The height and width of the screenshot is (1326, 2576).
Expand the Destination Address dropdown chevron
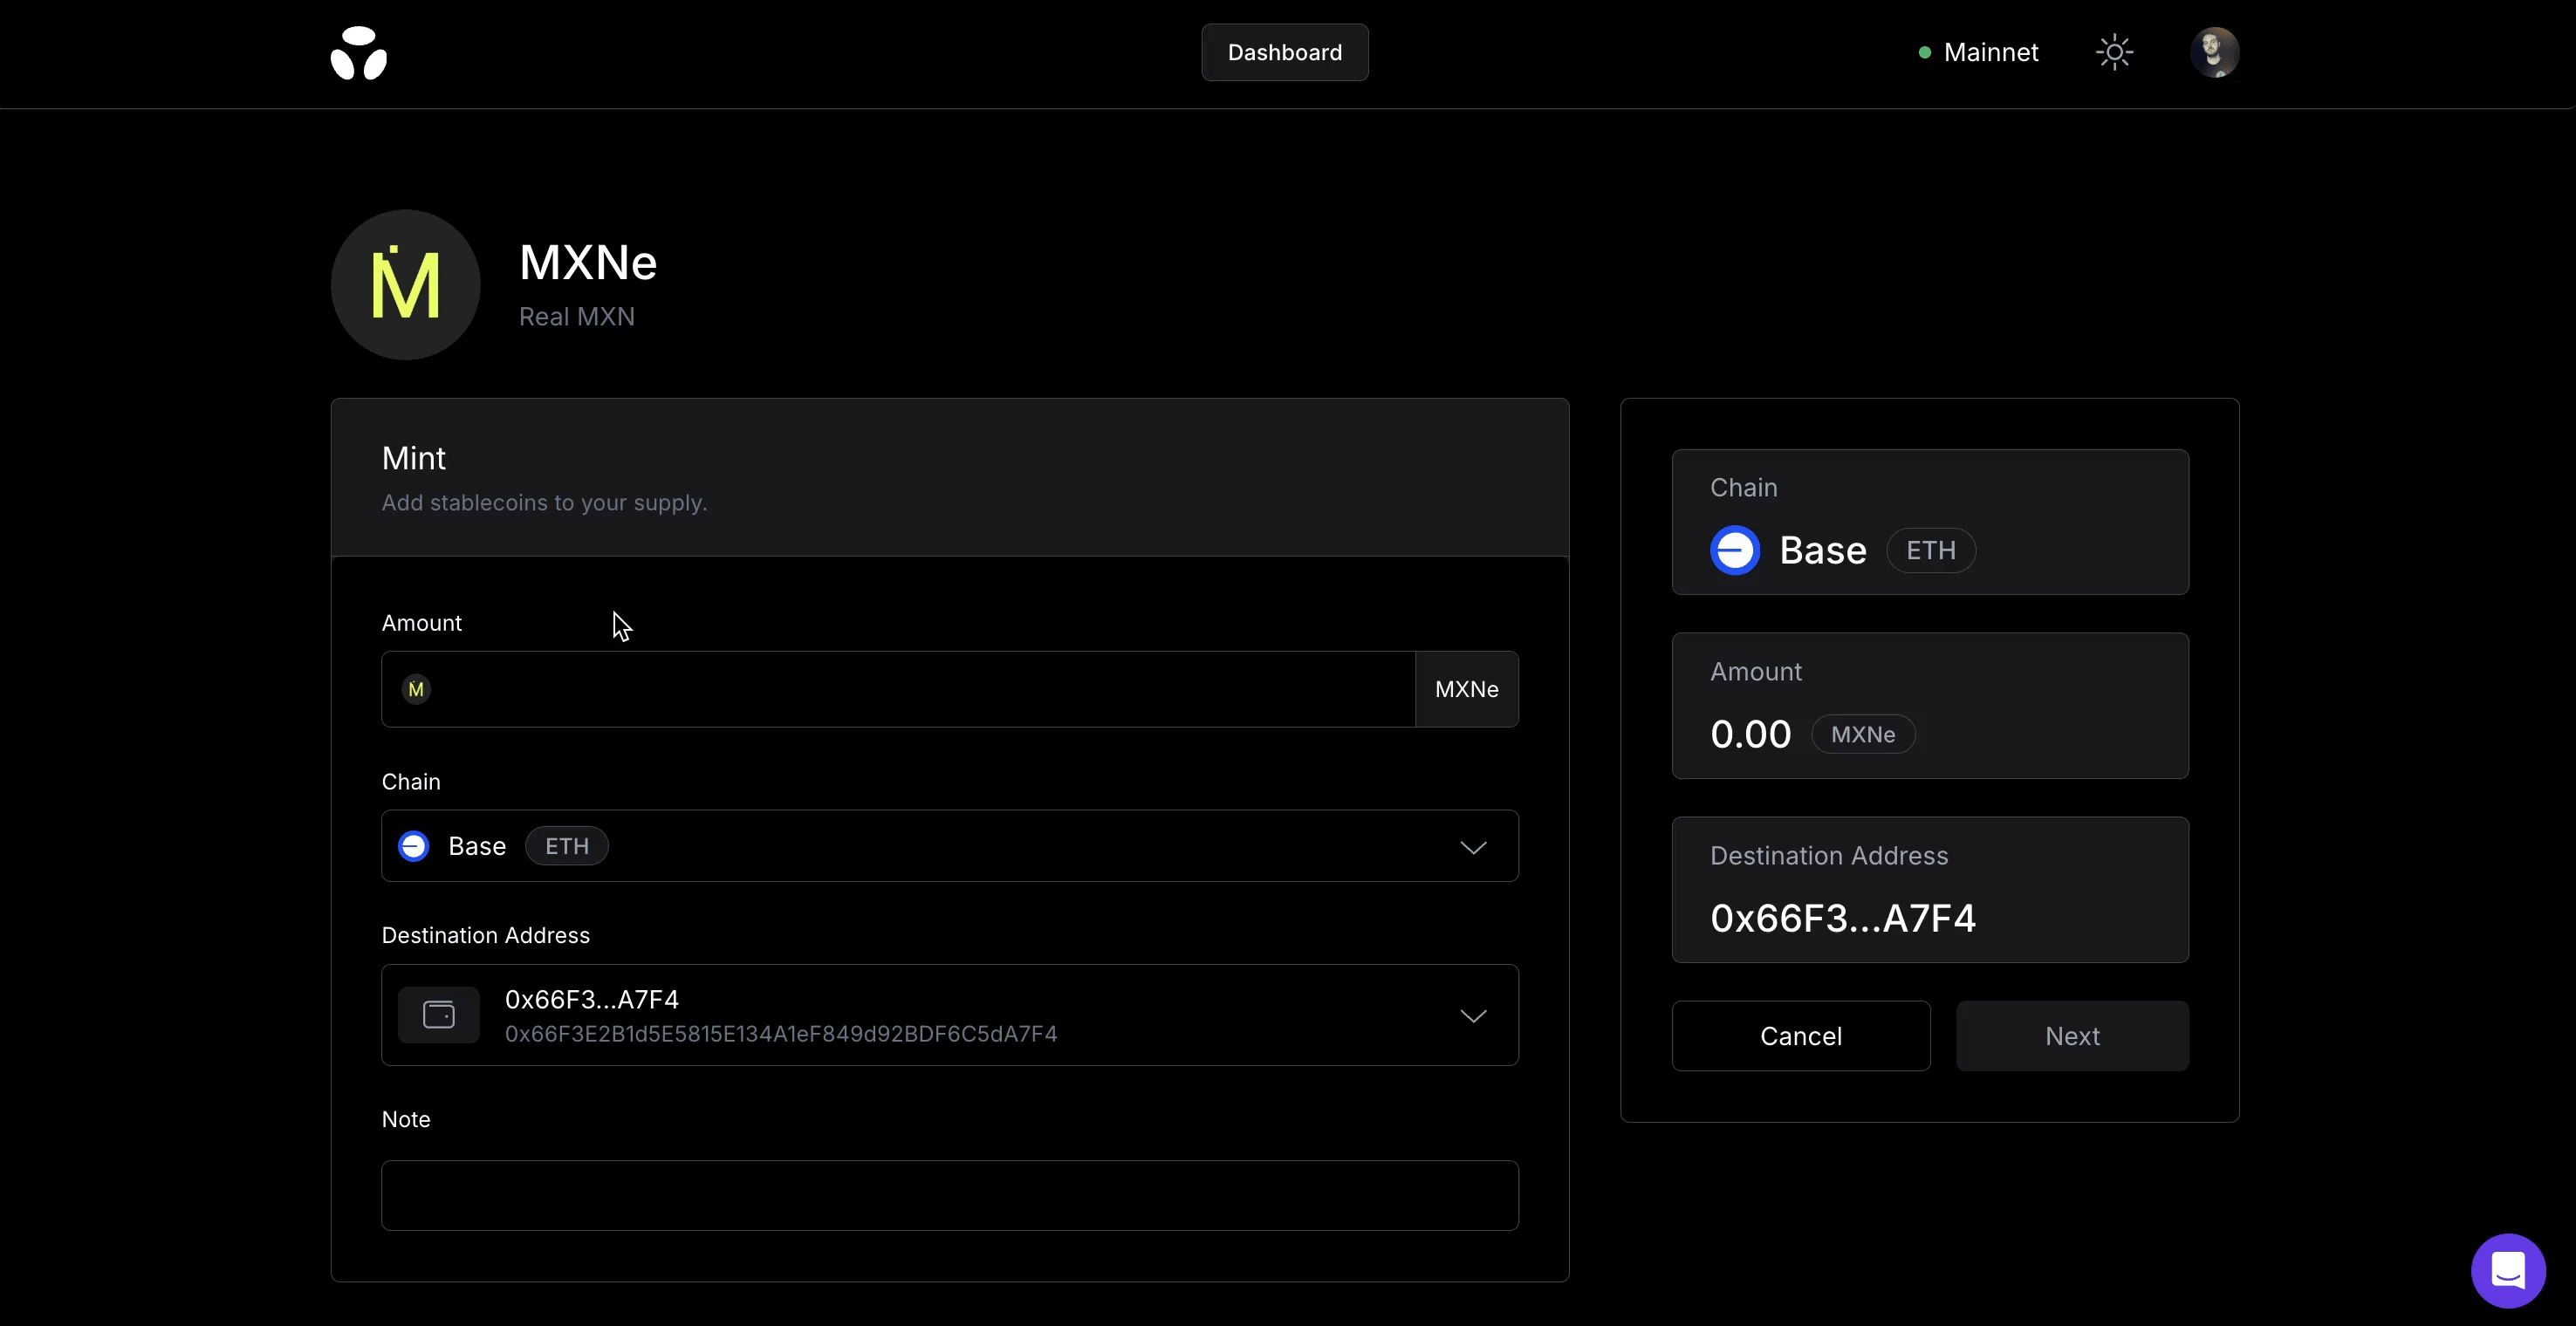tap(1473, 1016)
